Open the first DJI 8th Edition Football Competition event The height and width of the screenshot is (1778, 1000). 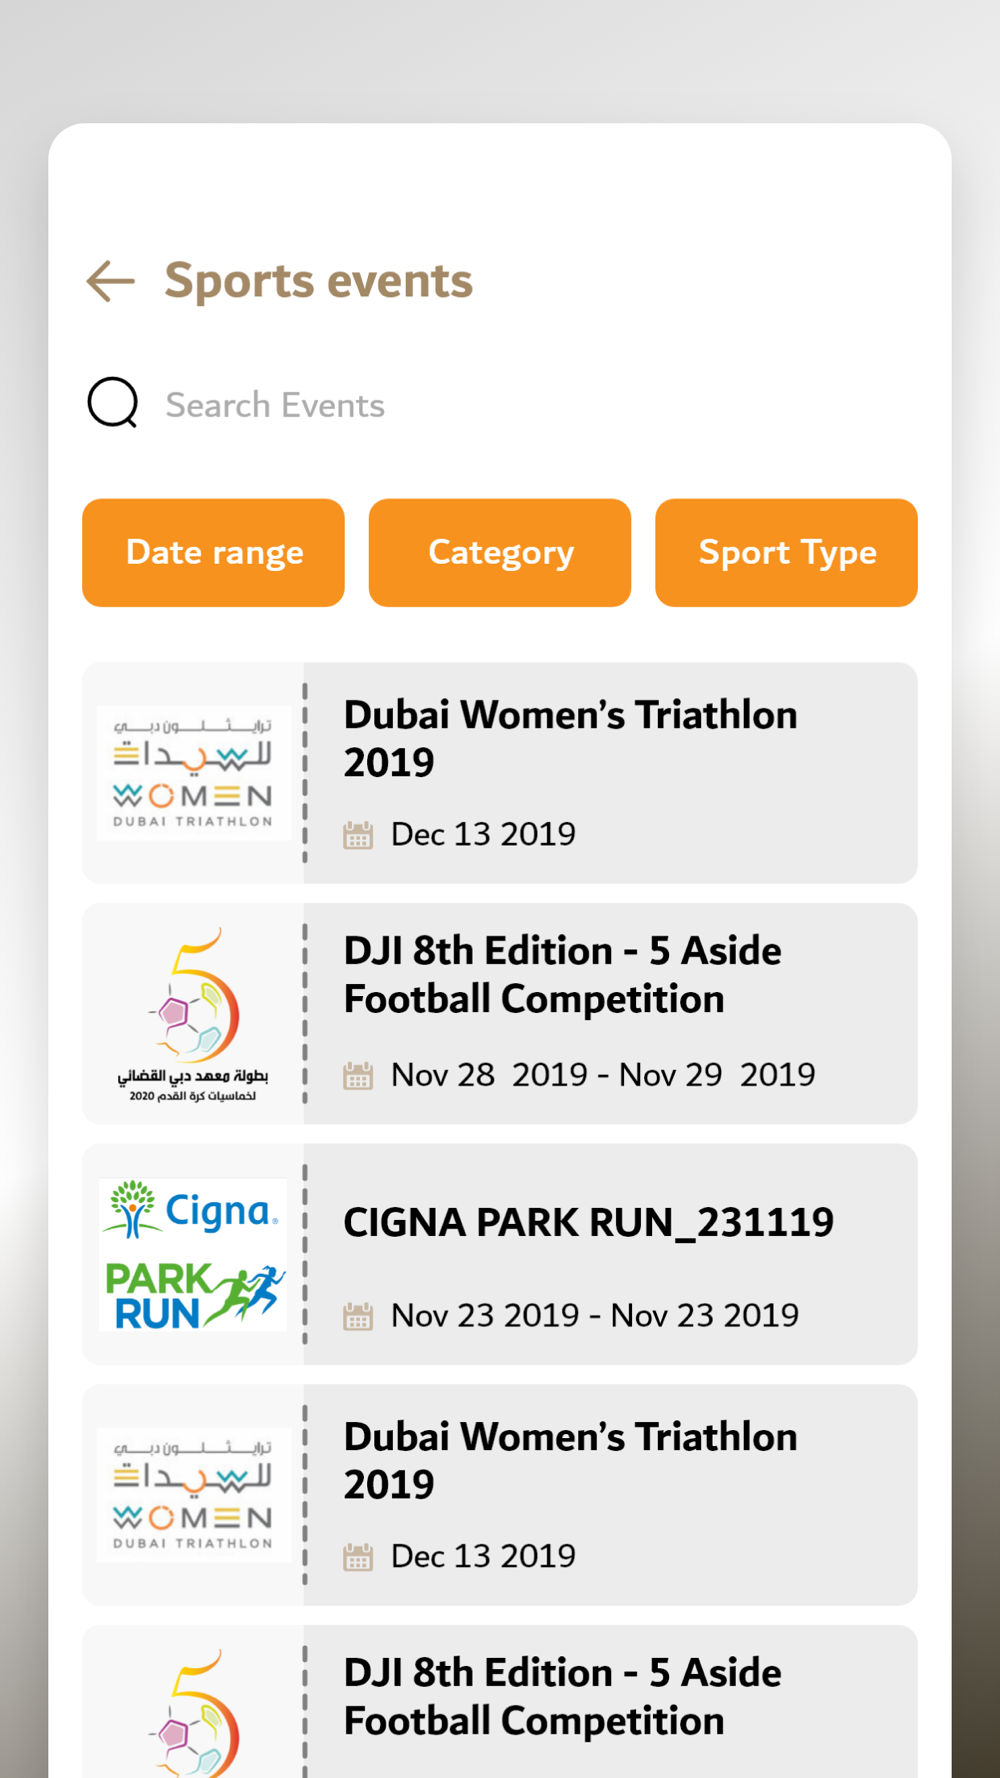coord(500,1014)
